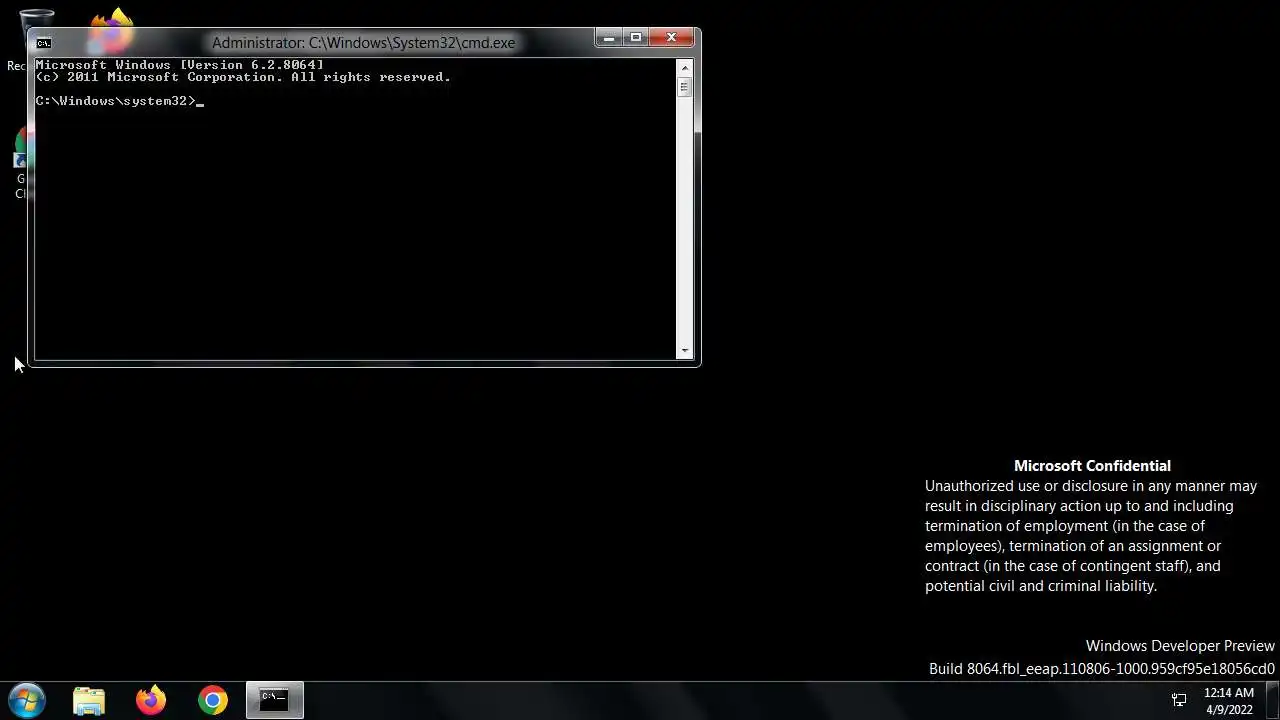Click the network status tray icon

point(1179,700)
